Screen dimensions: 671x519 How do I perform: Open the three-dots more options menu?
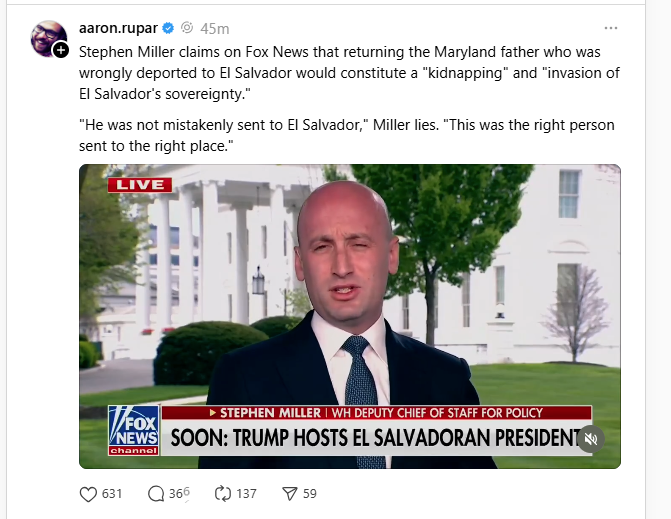click(611, 28)
